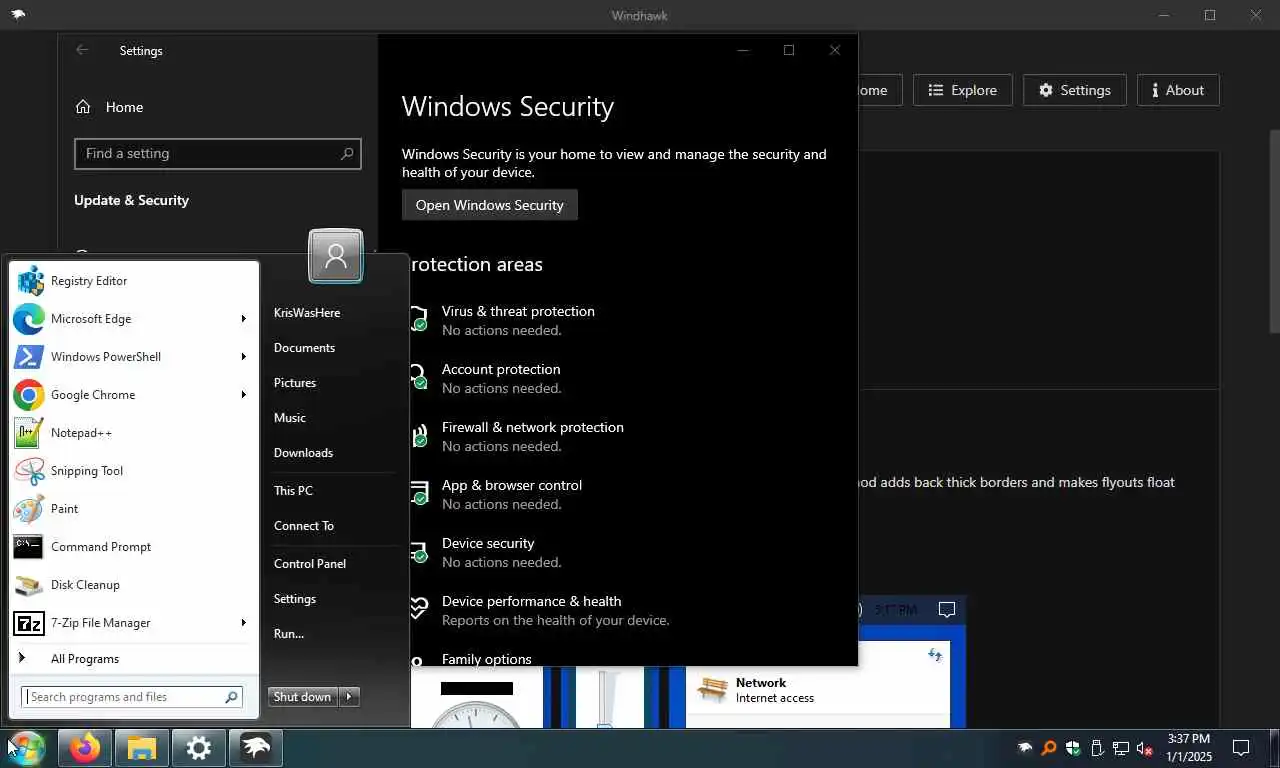This screenshot has width=1280, height=768.
Task: Click Open Windows Security button
Action: tap(490, 205)
